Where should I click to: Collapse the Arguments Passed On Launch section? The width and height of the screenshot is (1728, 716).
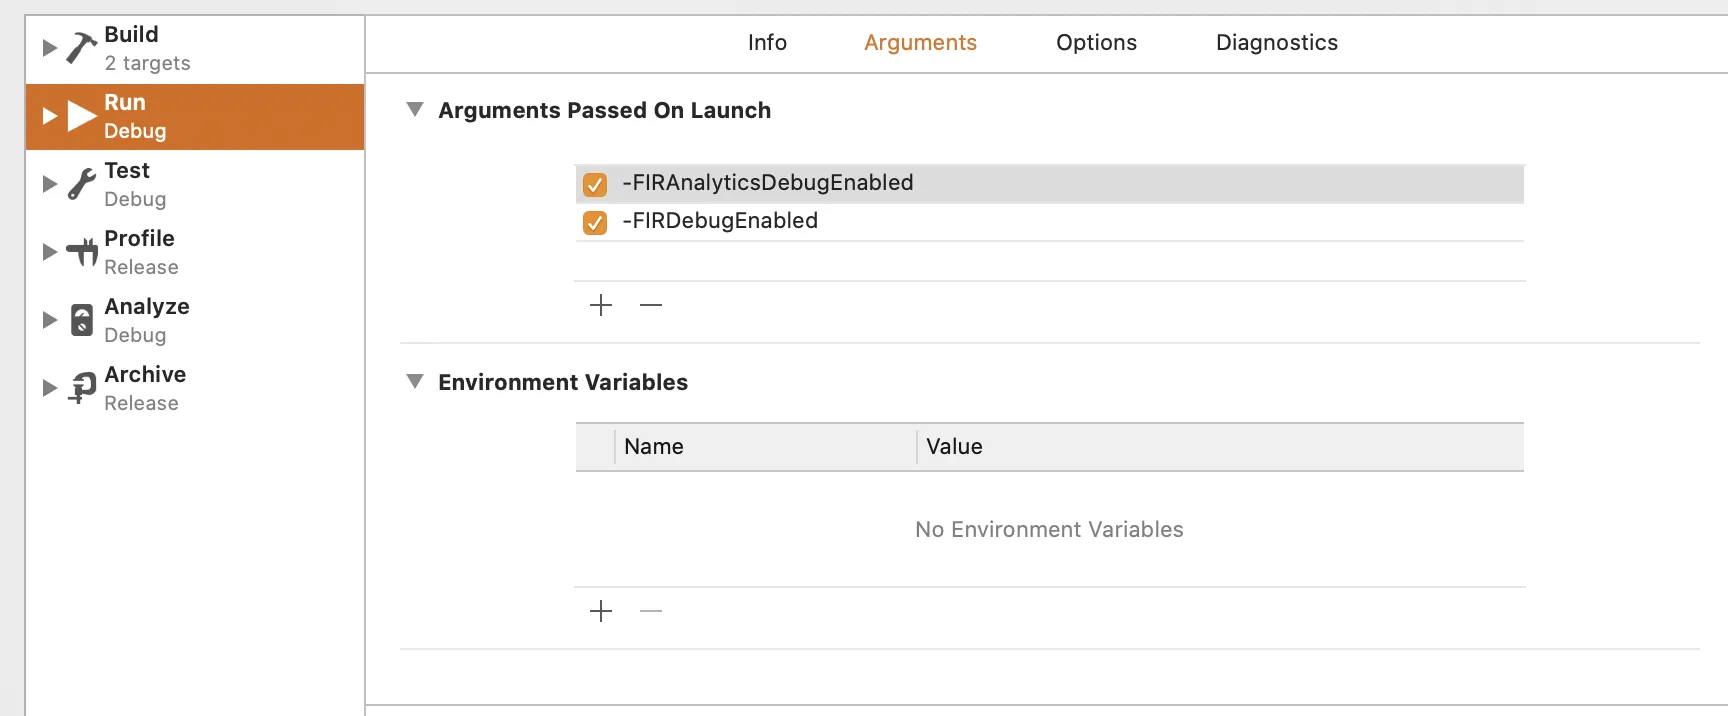pos(415,109)
